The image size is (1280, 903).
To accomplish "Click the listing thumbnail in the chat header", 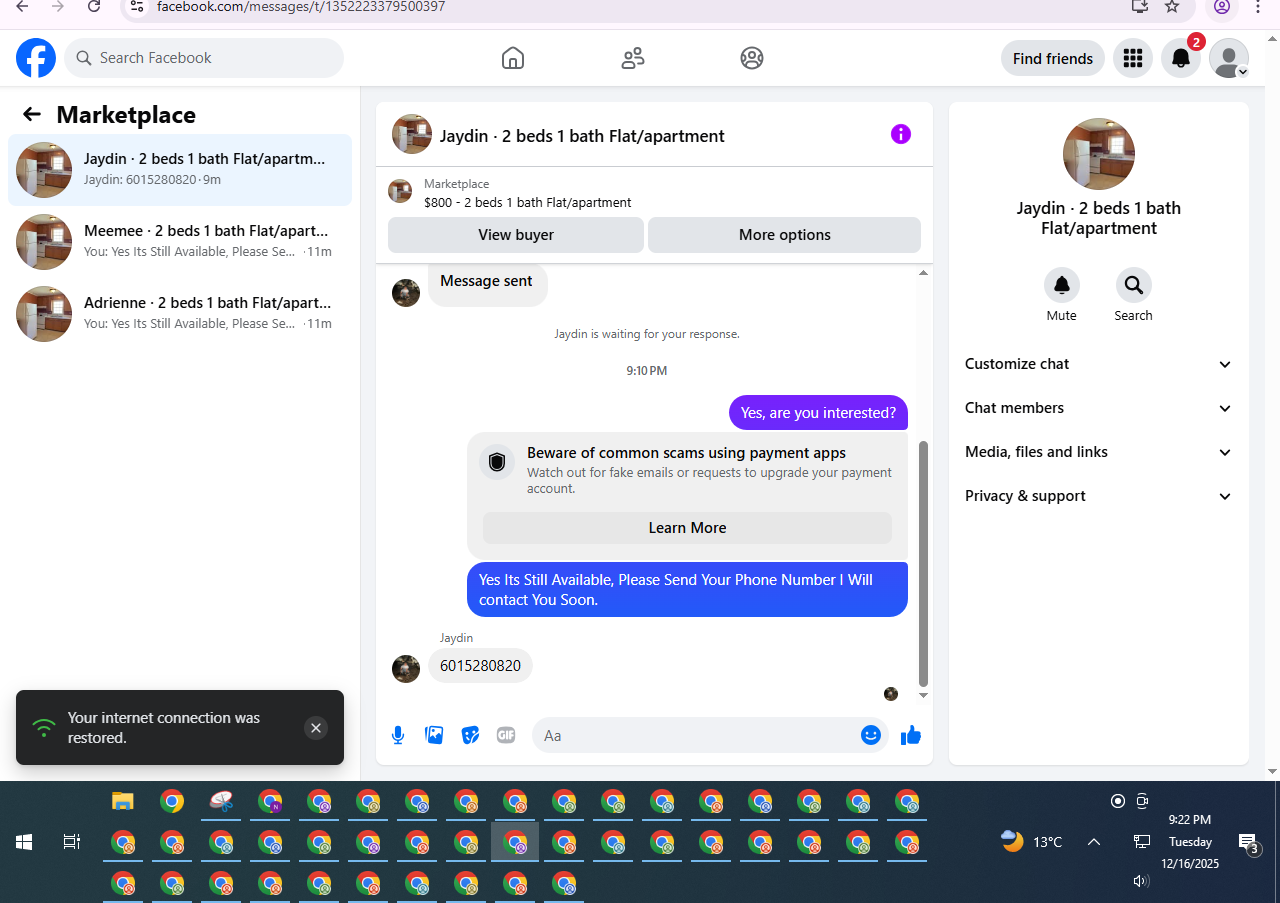I will 412,134.
